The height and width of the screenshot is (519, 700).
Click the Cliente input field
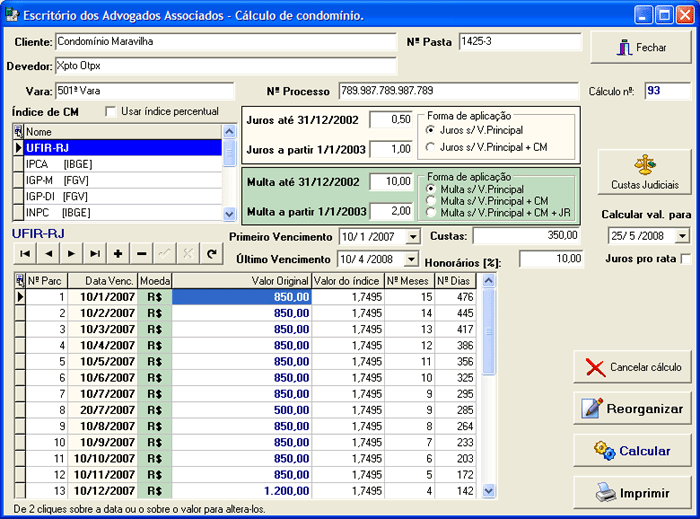pos(225,42)
